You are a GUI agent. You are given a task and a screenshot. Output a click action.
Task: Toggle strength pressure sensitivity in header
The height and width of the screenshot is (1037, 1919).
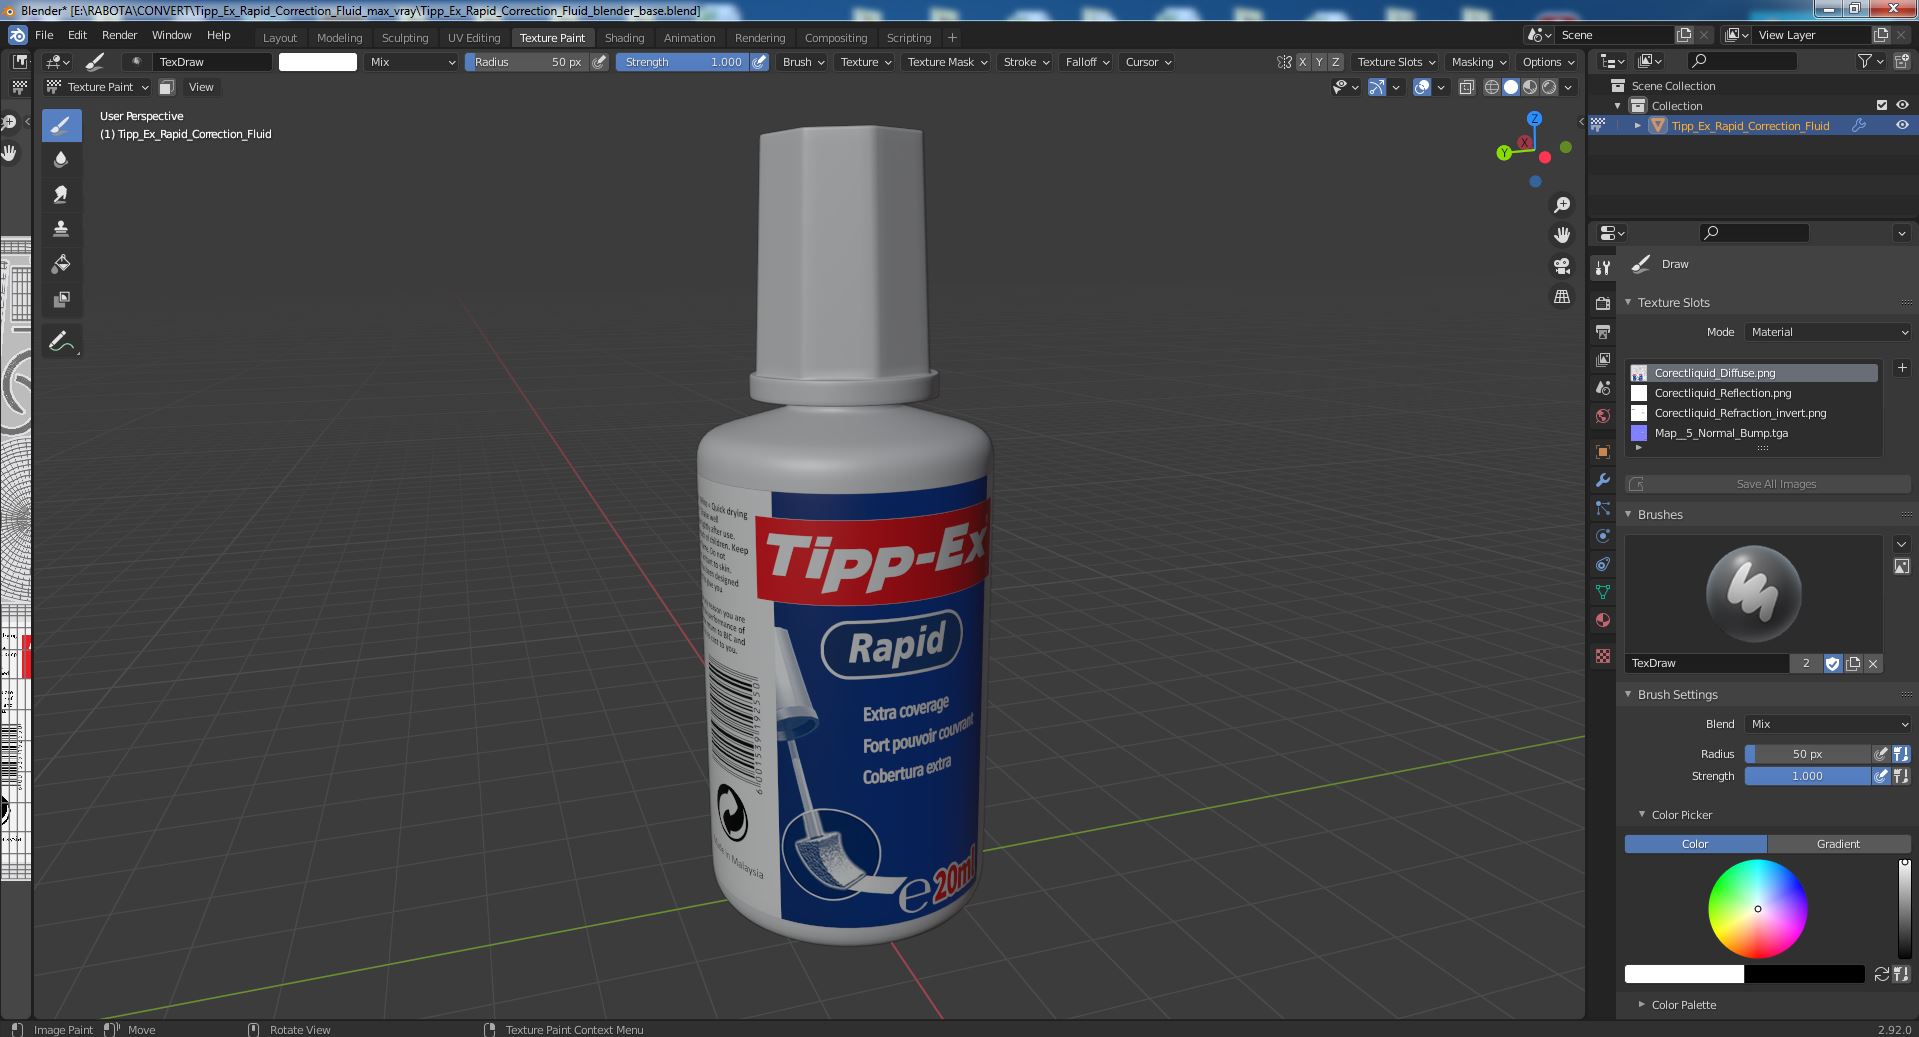[x=760, y=62]
